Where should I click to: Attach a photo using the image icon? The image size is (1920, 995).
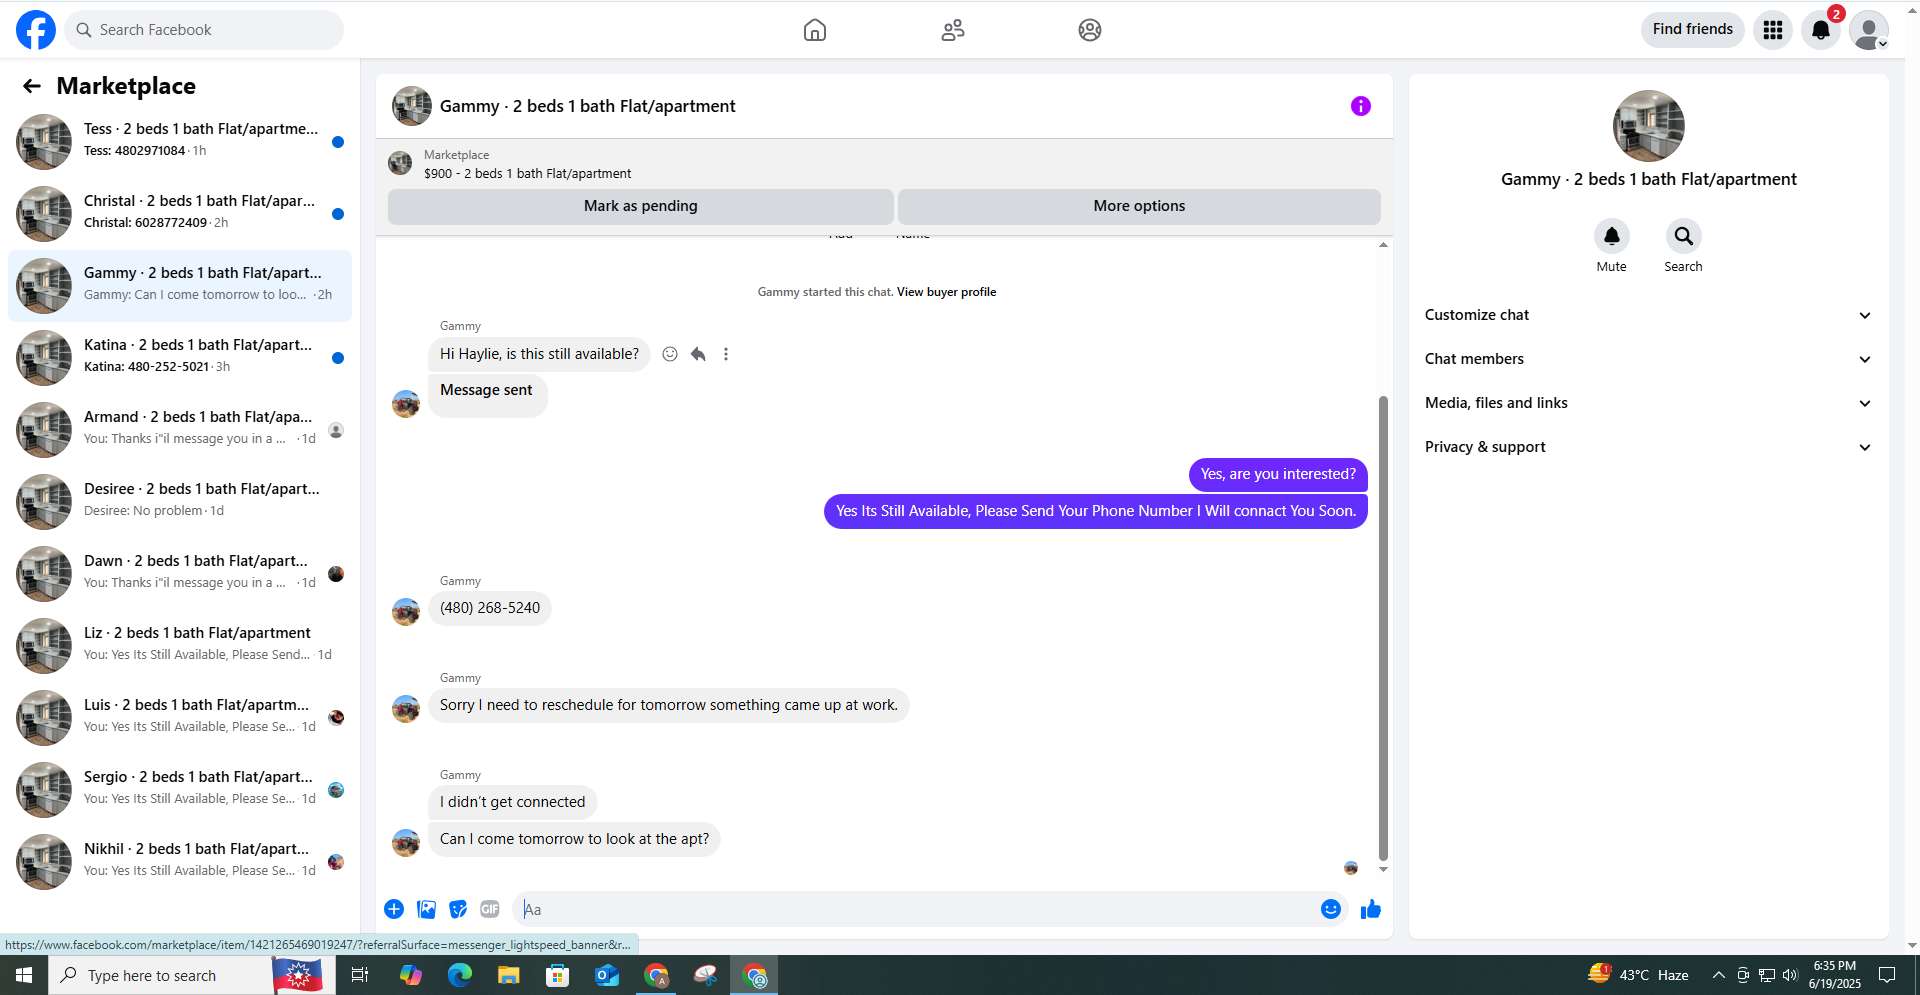(426, 909)
